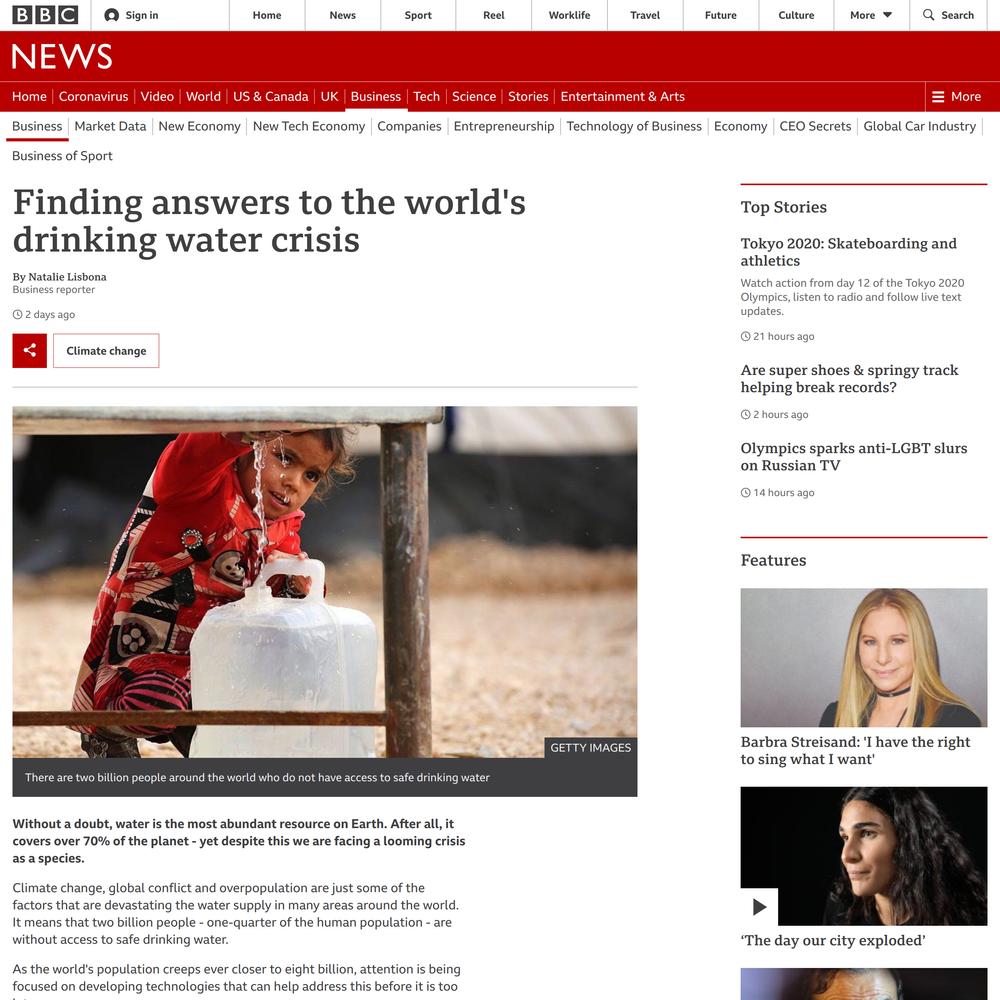Screen dimensions: 1000x1000
Task: Click the main article water photo
Action: [325, 582]
